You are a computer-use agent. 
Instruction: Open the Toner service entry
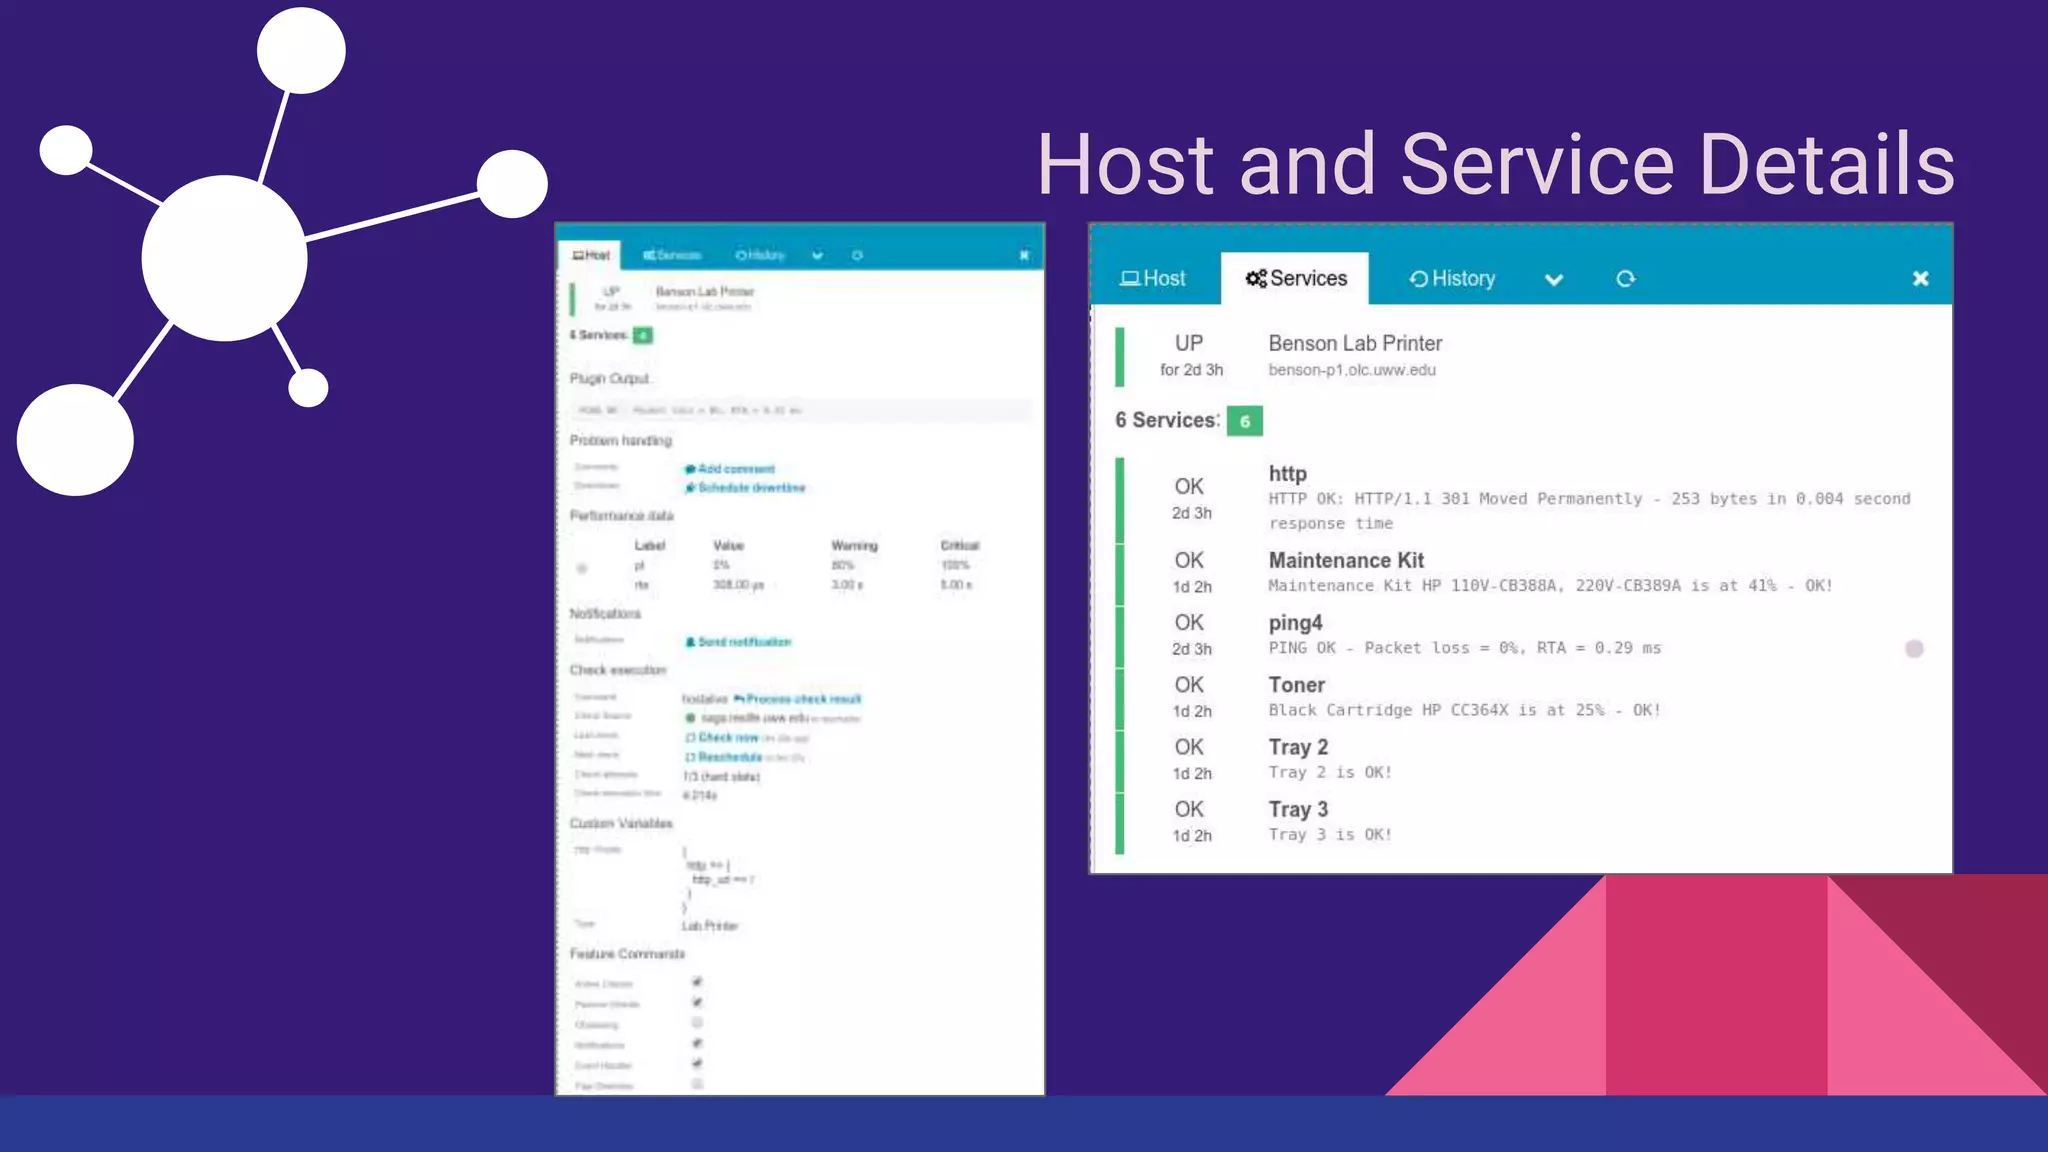coord(1296,685)
